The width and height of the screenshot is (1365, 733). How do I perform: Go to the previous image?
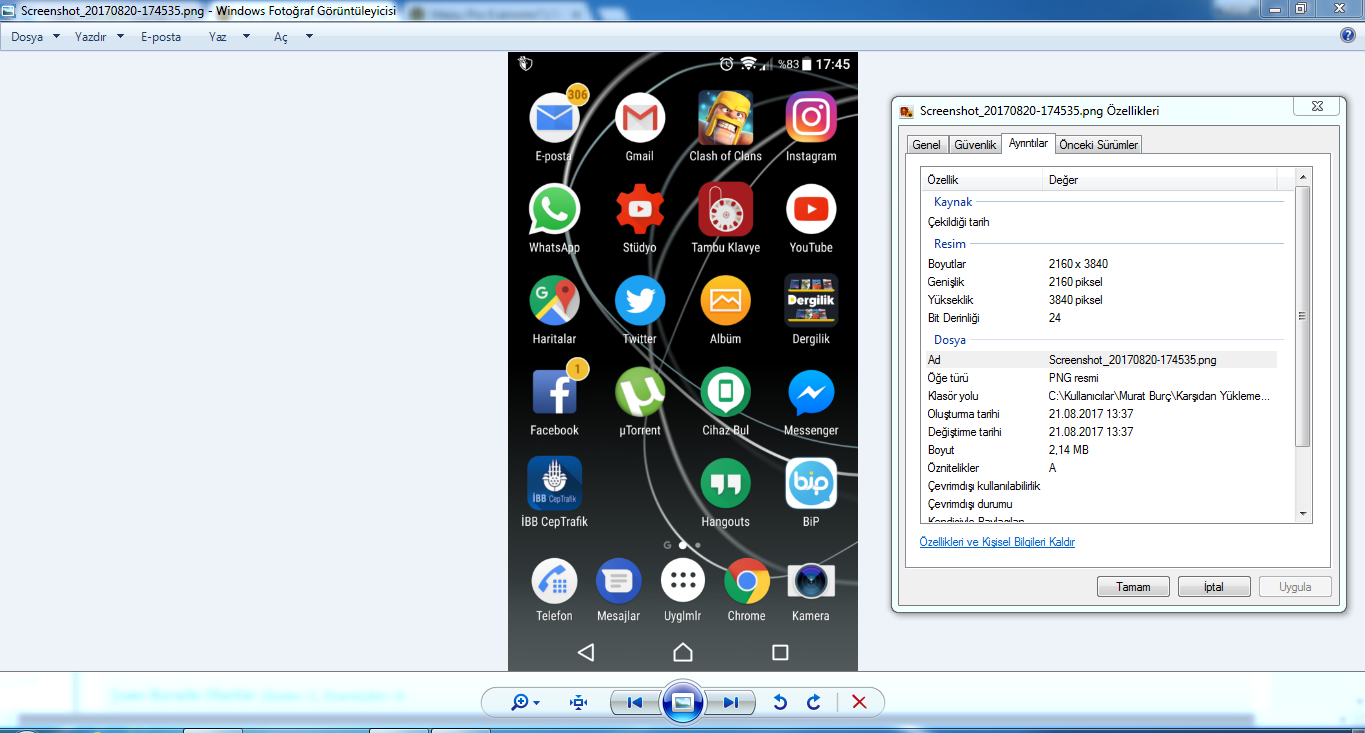click(634, 702)
